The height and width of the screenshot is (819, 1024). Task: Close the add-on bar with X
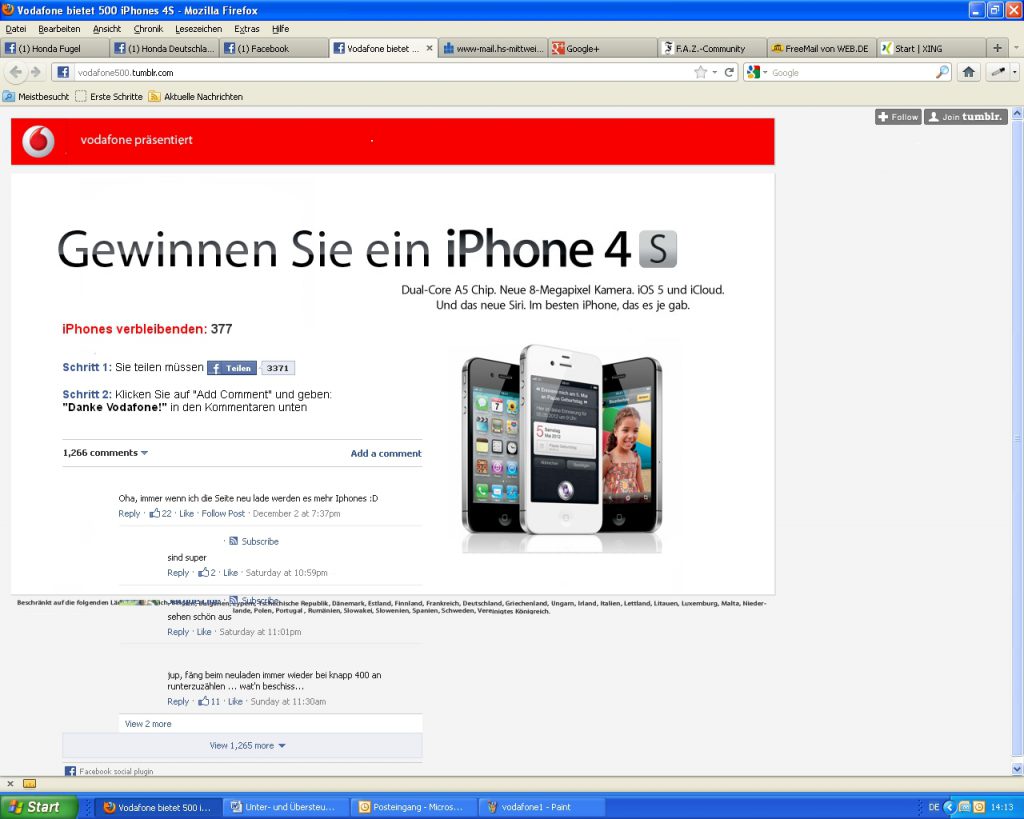10,784
